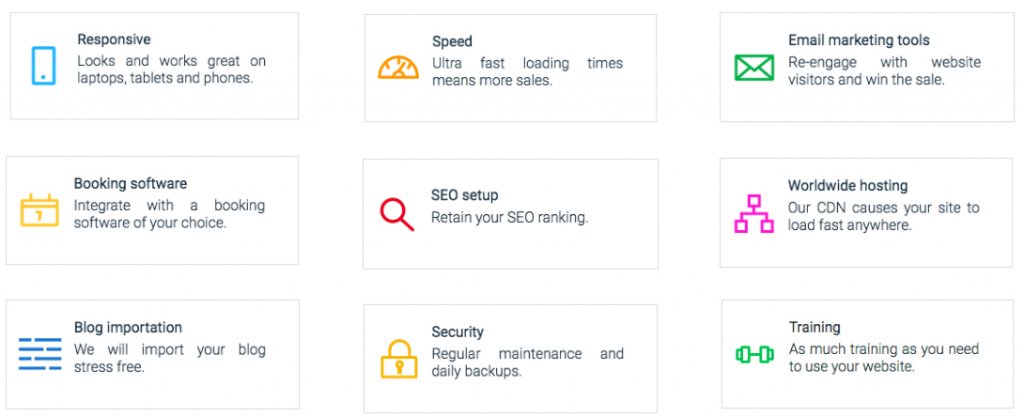The width and height of the screenshot is (1024, 416).
Task: Open the Worldwide hosting heading
Action: coord(848,185)
